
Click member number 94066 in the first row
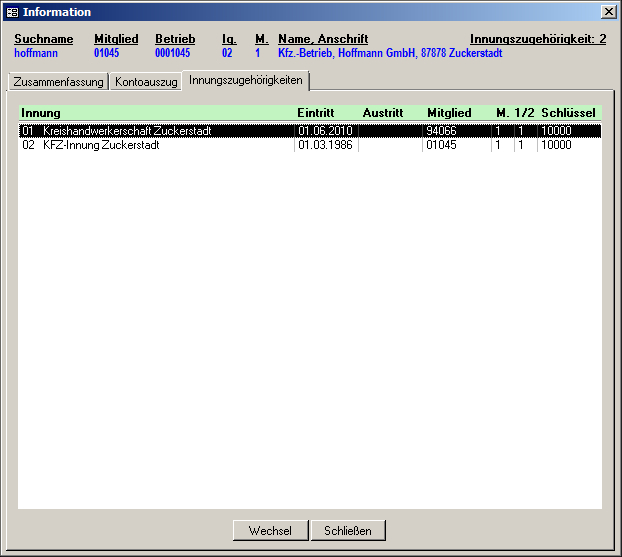(441, 131)
